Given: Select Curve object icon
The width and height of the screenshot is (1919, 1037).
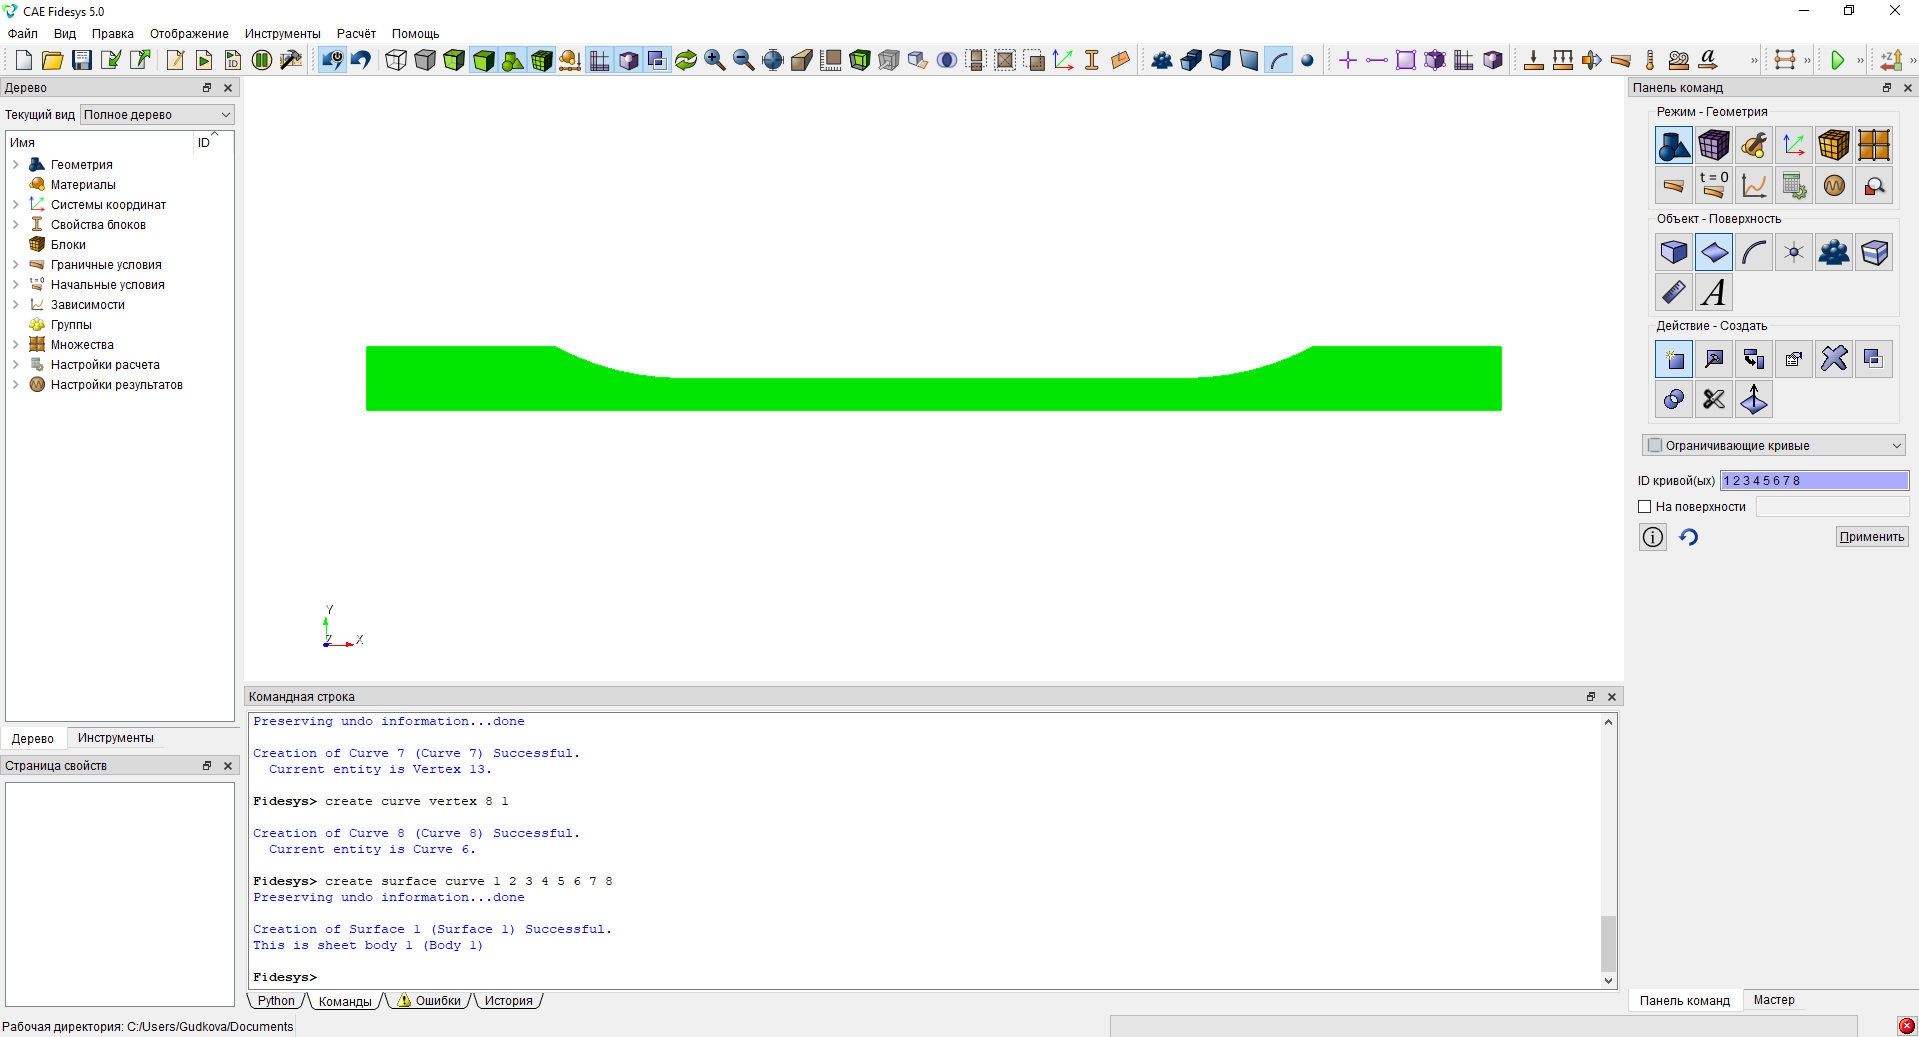Looking at the screenshot, I should pos(1754,252).
